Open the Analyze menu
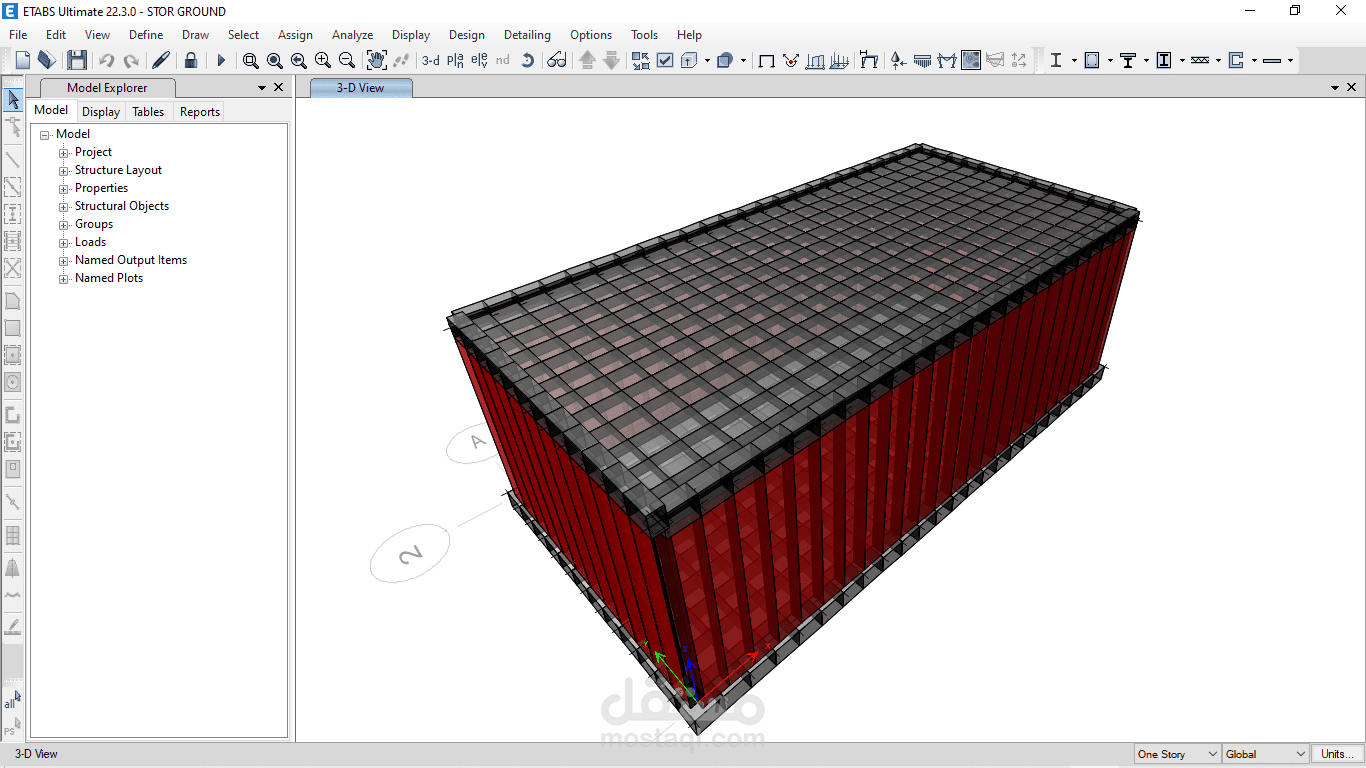 pos(352,35)
